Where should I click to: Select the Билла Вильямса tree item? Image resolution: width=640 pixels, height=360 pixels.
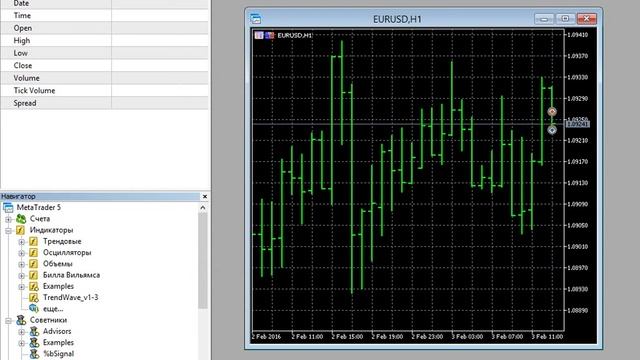tap(71, 275)
